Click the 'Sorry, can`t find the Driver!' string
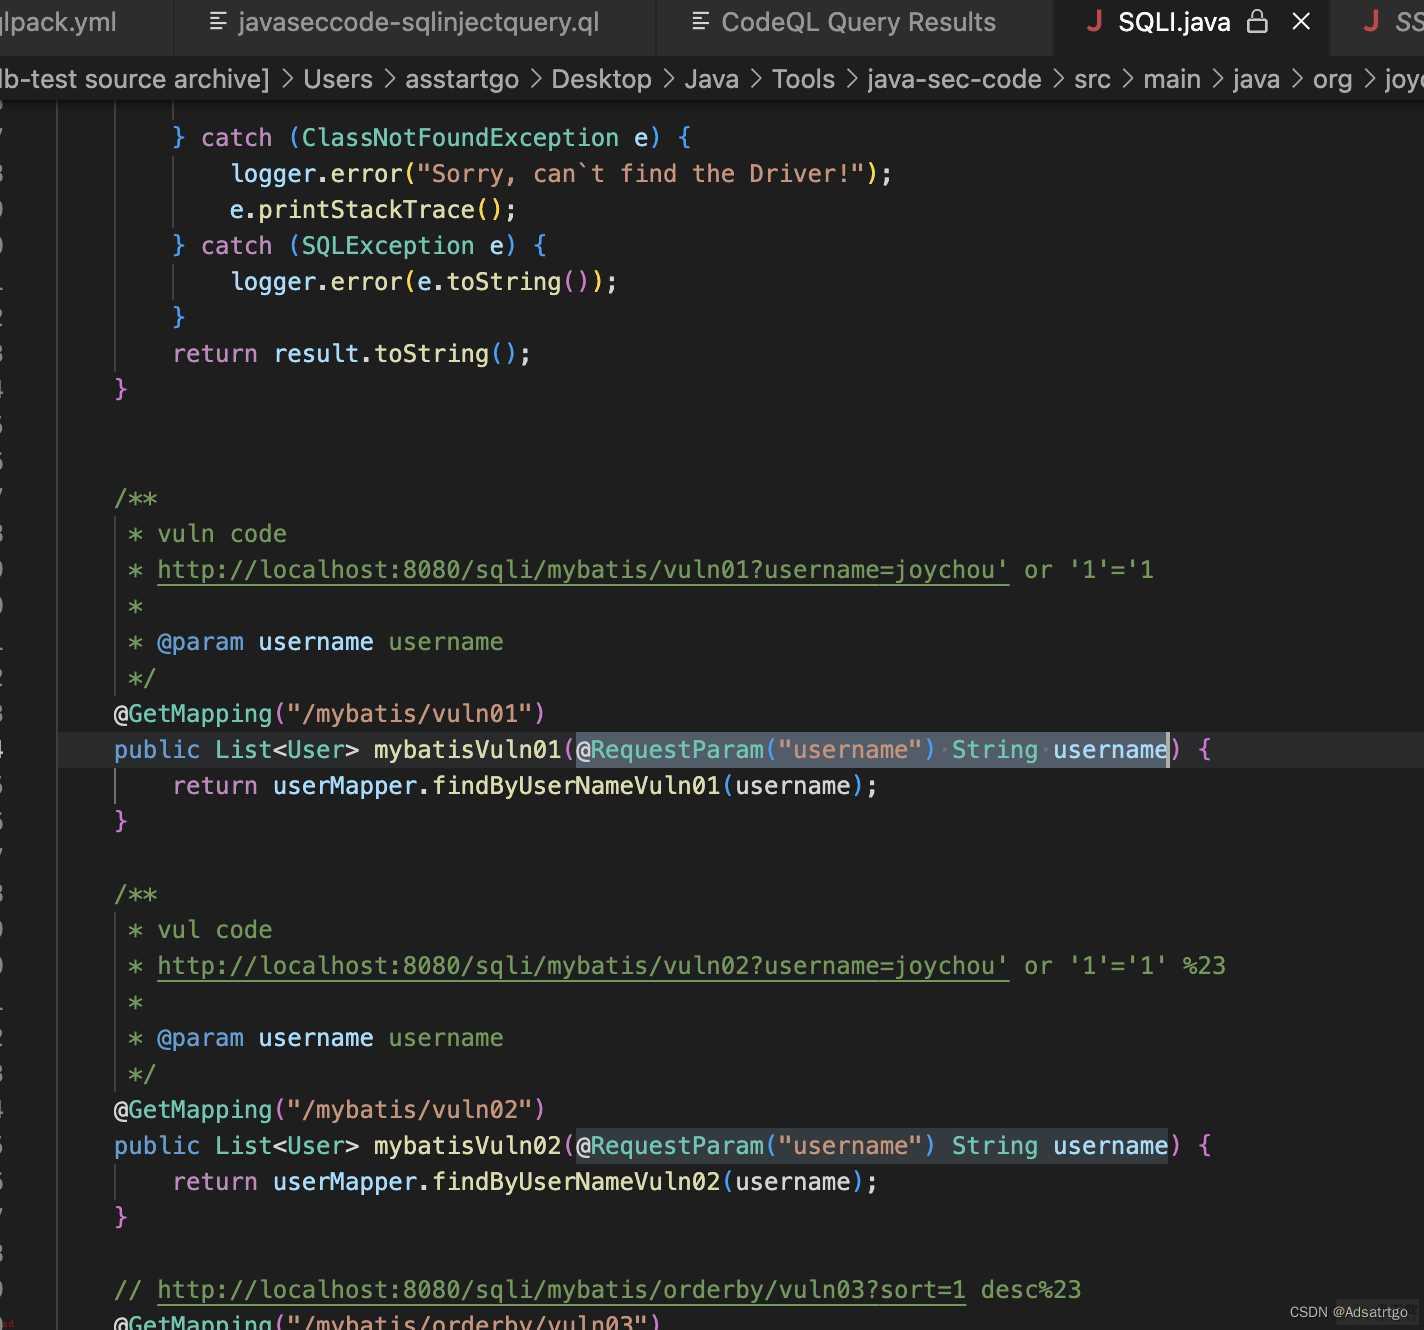This screenshot has width=1424, height=1330. coord(640,174)
